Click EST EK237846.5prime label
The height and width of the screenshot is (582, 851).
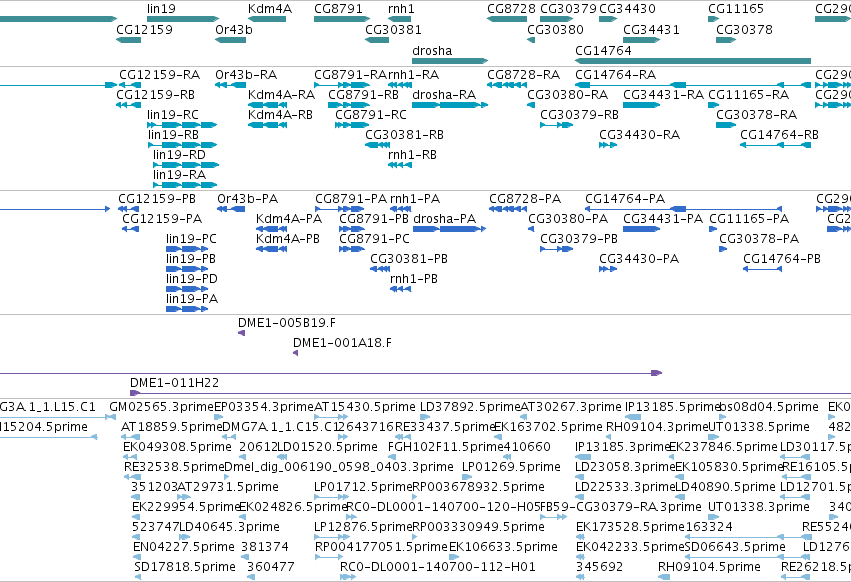[723, 447]
